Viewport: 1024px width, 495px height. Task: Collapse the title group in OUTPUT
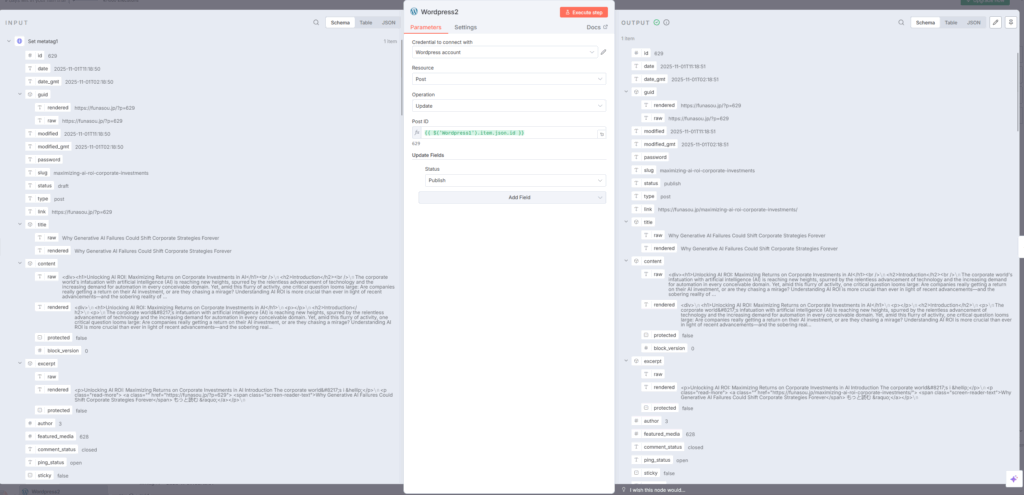pos(627,222)
